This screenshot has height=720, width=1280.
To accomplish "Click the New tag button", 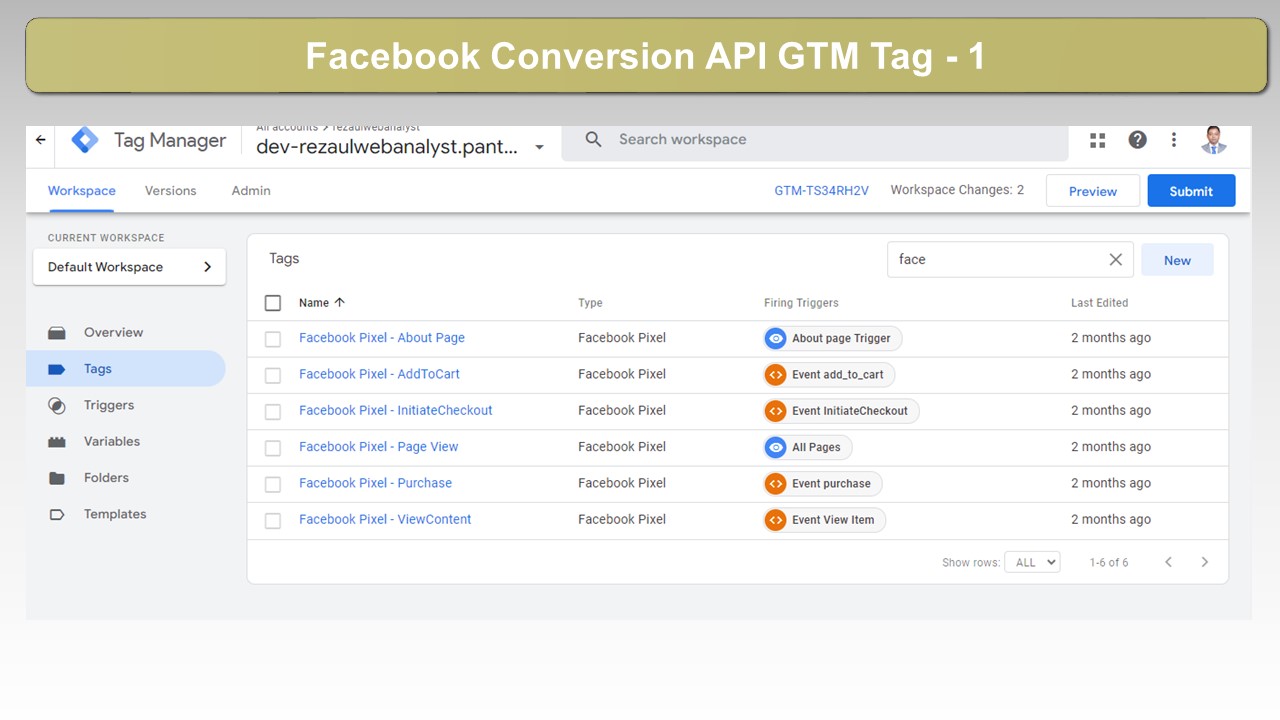I will 1177,260.
